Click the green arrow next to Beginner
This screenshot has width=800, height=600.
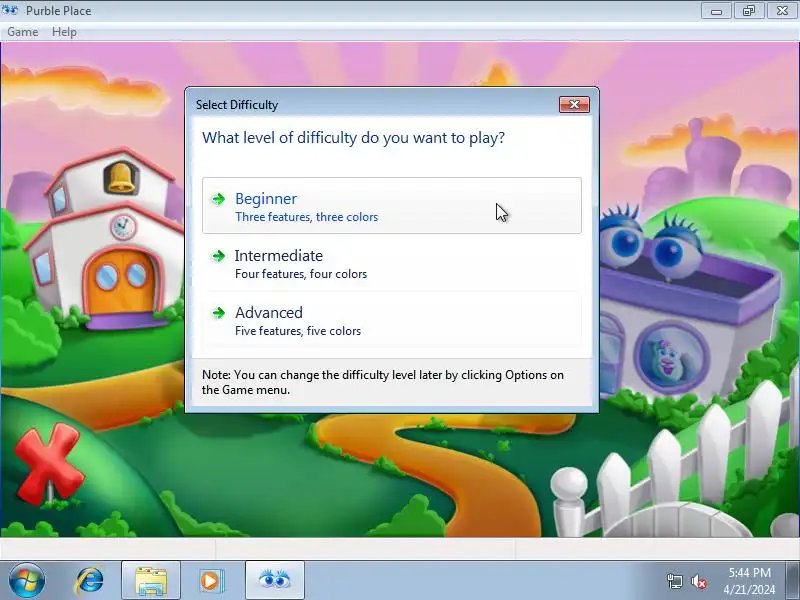coord(218,198)
